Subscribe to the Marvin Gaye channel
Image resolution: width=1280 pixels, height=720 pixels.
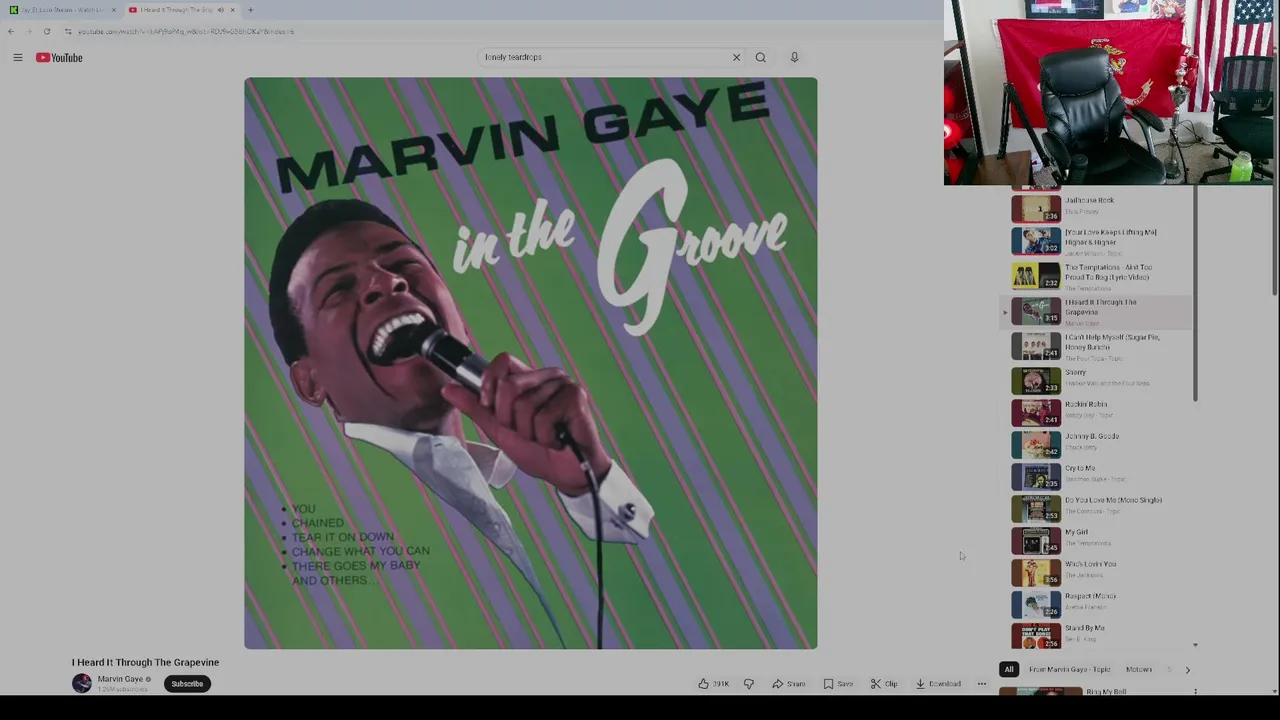(187, 684)
